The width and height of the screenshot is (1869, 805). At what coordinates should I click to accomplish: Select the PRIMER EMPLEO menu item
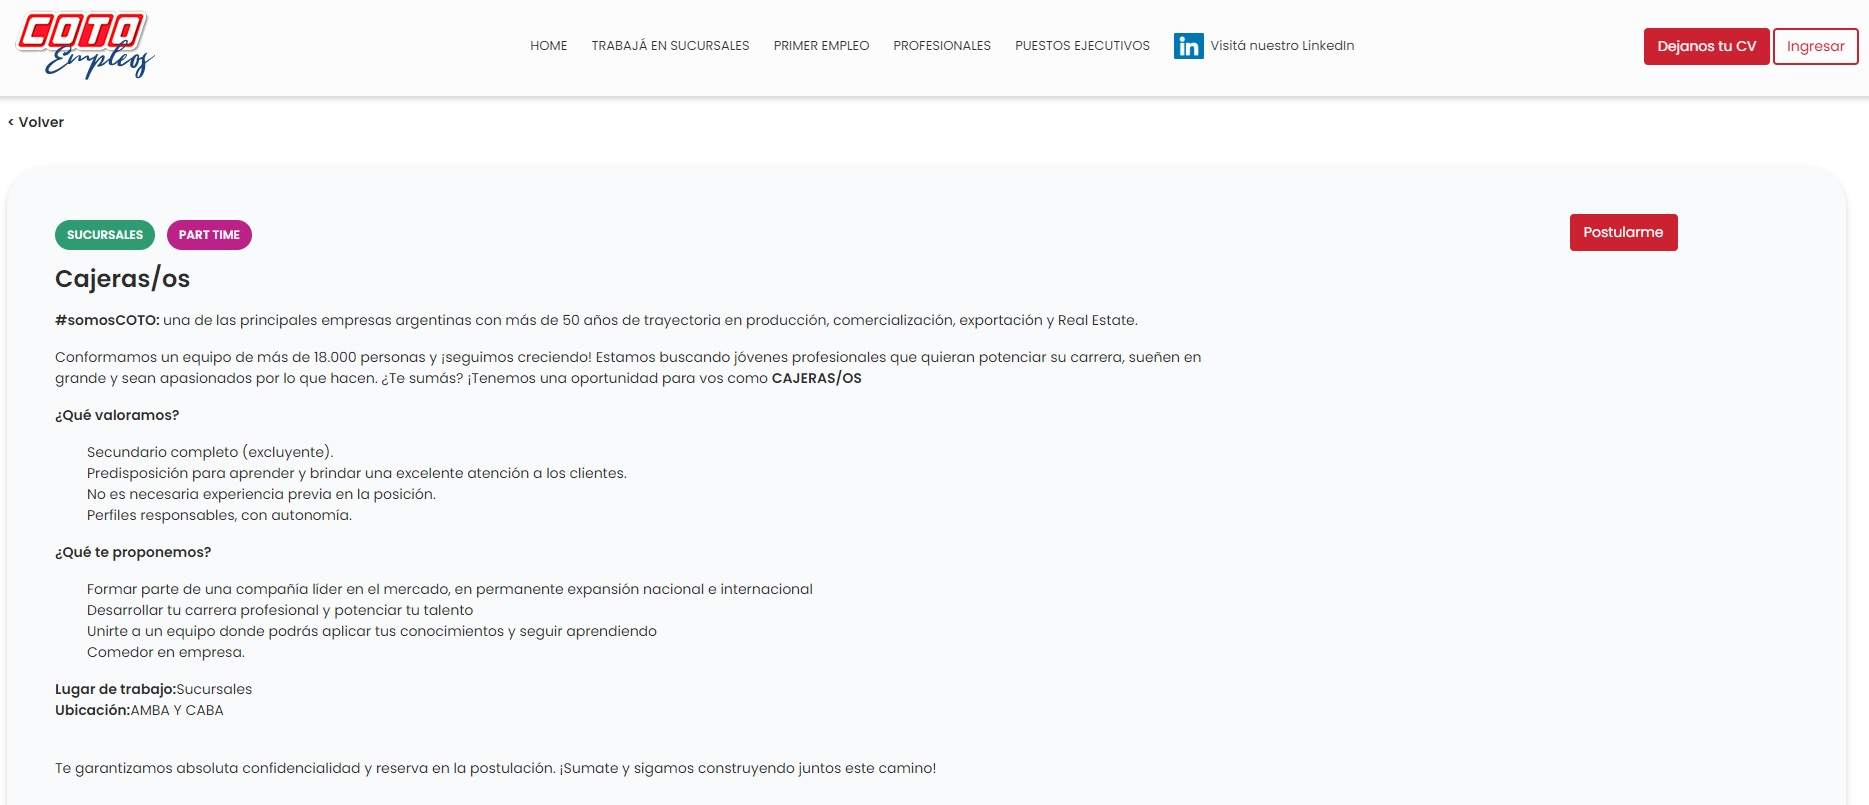[821, 46]
